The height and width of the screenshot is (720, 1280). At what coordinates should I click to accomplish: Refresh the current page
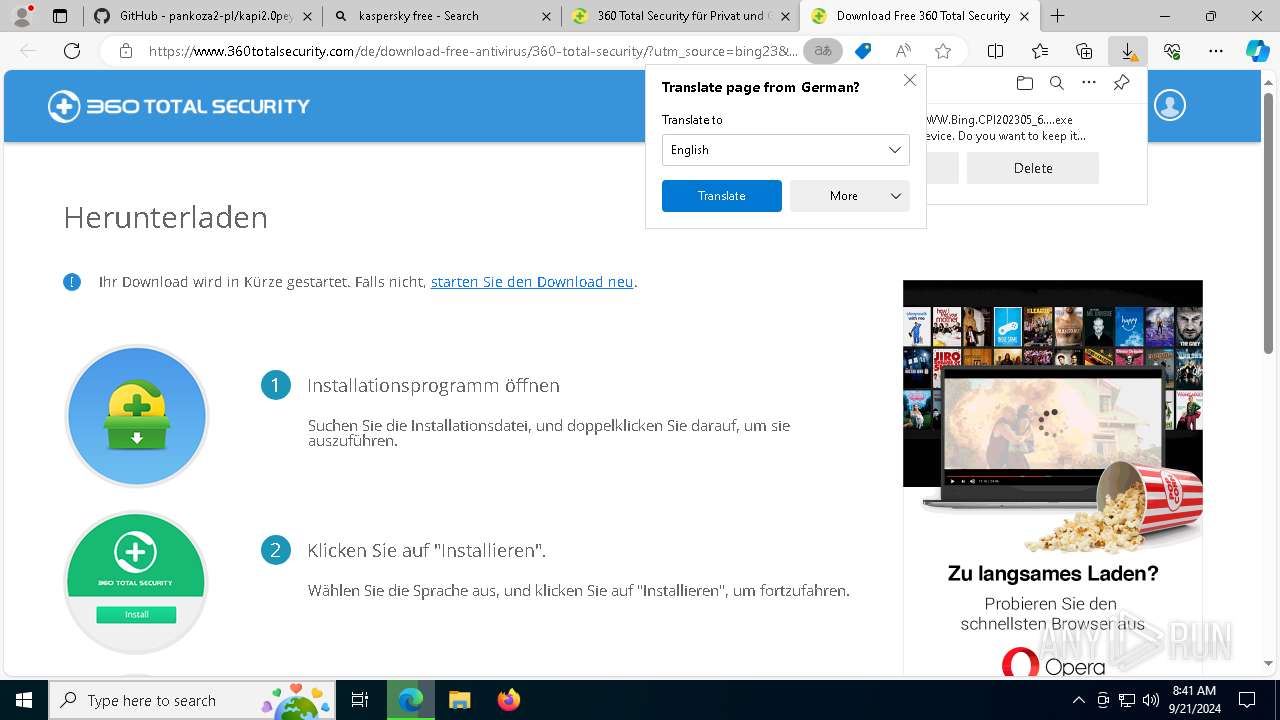pyautogui.click(x=72, y=51)
